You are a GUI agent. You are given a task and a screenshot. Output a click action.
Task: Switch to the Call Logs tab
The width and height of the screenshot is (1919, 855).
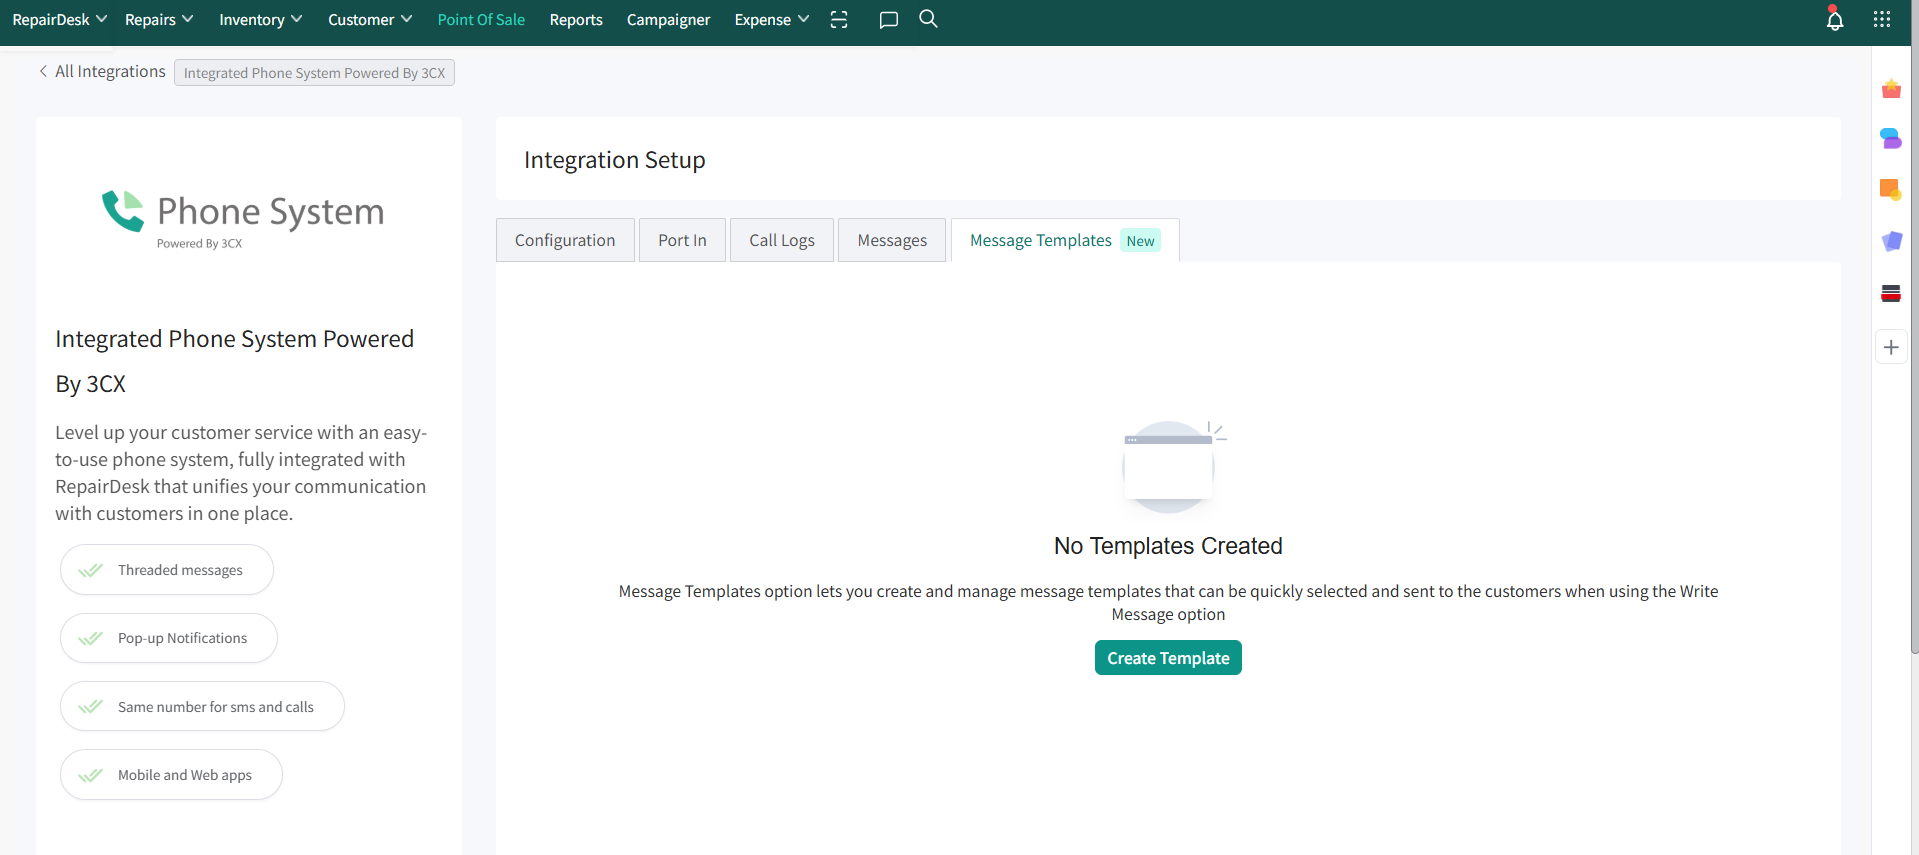click(782, 240)
